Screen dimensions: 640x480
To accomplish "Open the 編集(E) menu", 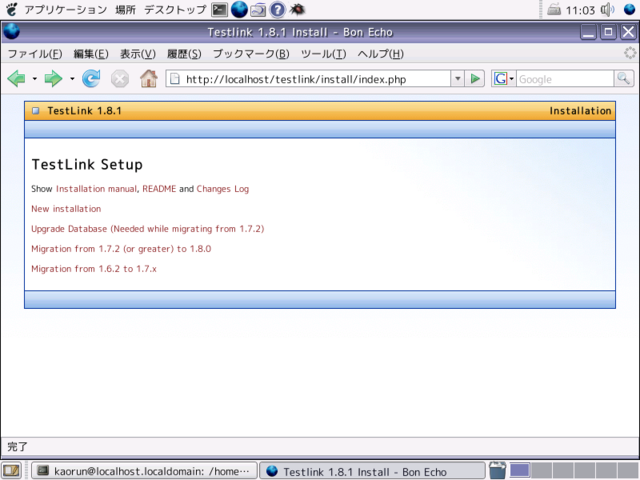I will [91, 54].
